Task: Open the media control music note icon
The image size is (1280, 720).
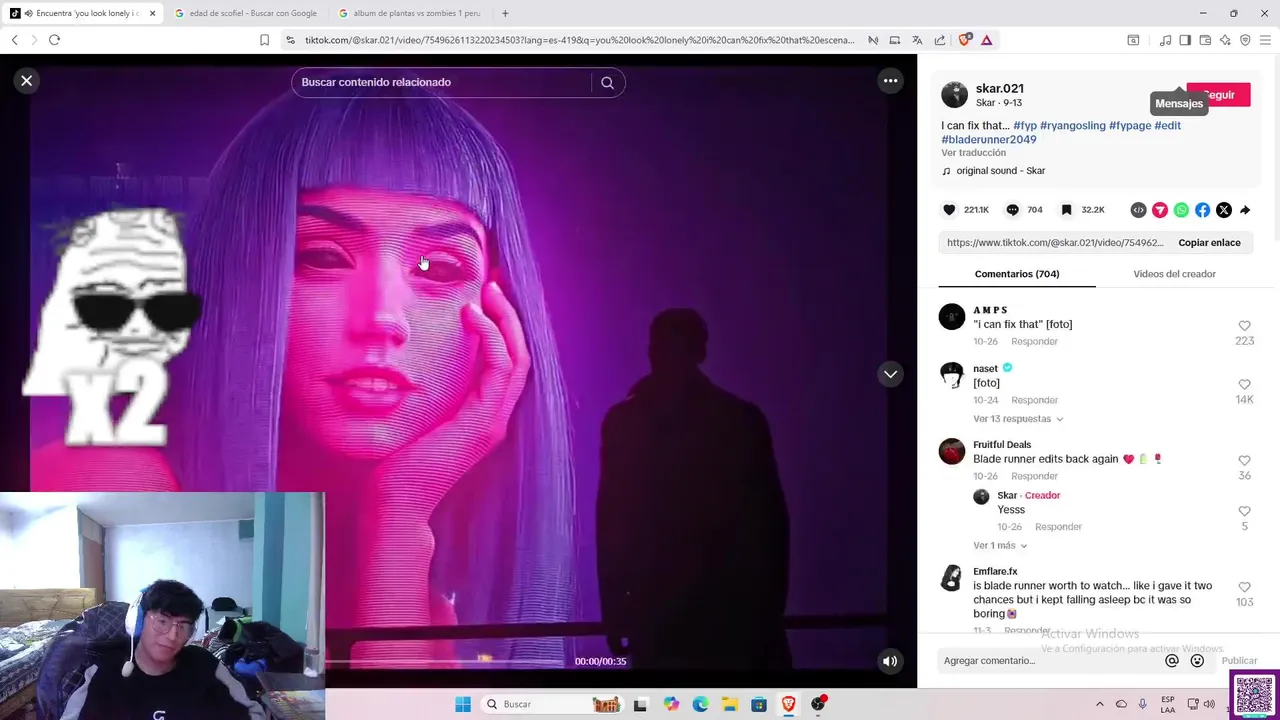Action: tap(1165, 40)
